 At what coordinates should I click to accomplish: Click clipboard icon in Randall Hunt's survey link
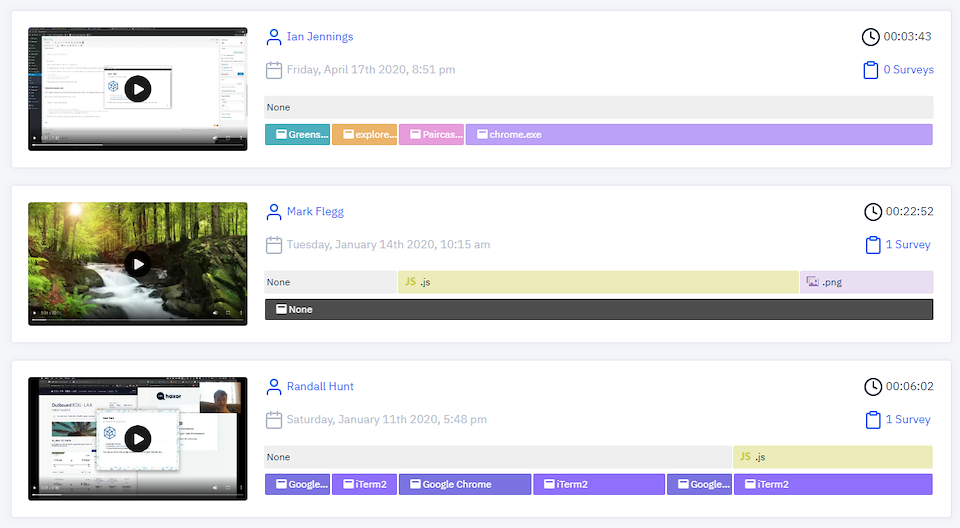pyautogui.click(x=872, y=420)
